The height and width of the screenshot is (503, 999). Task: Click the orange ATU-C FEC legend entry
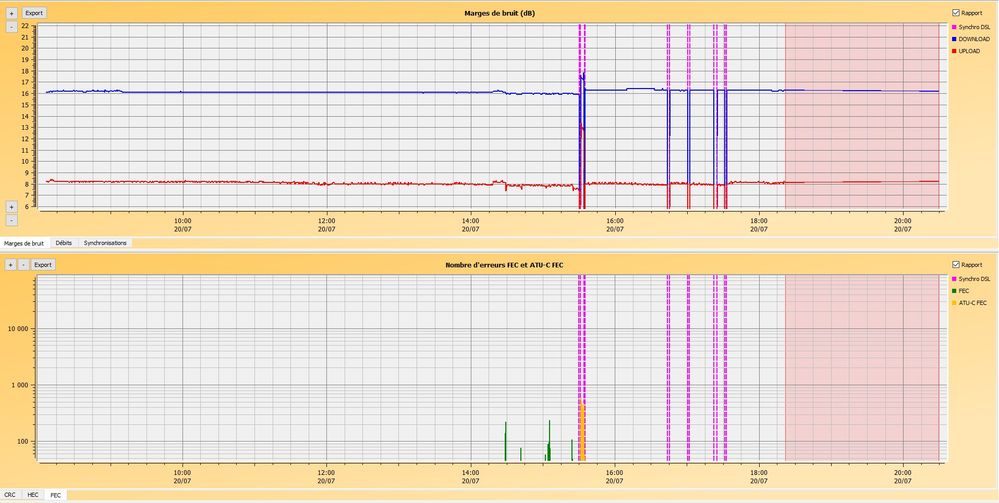[972, 302]
